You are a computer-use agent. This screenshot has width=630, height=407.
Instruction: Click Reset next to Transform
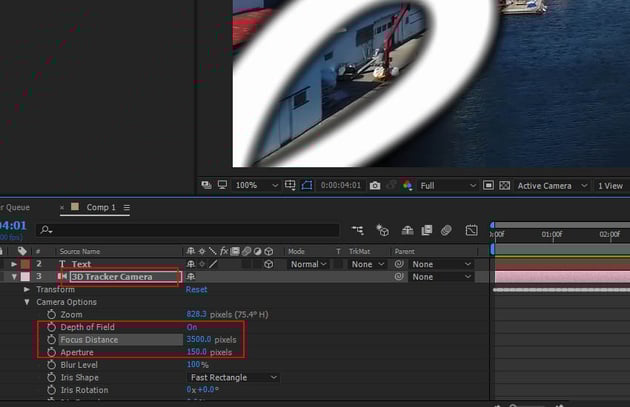[197, 290]
